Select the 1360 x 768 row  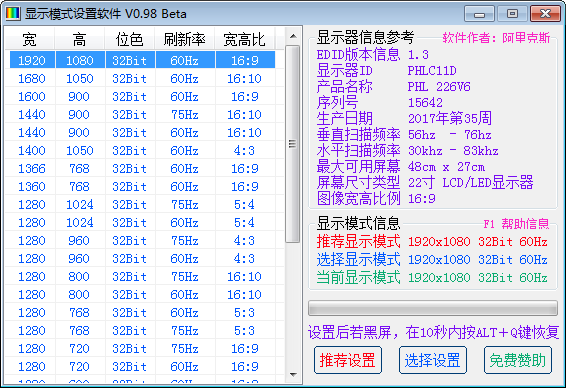coord(143,187)
